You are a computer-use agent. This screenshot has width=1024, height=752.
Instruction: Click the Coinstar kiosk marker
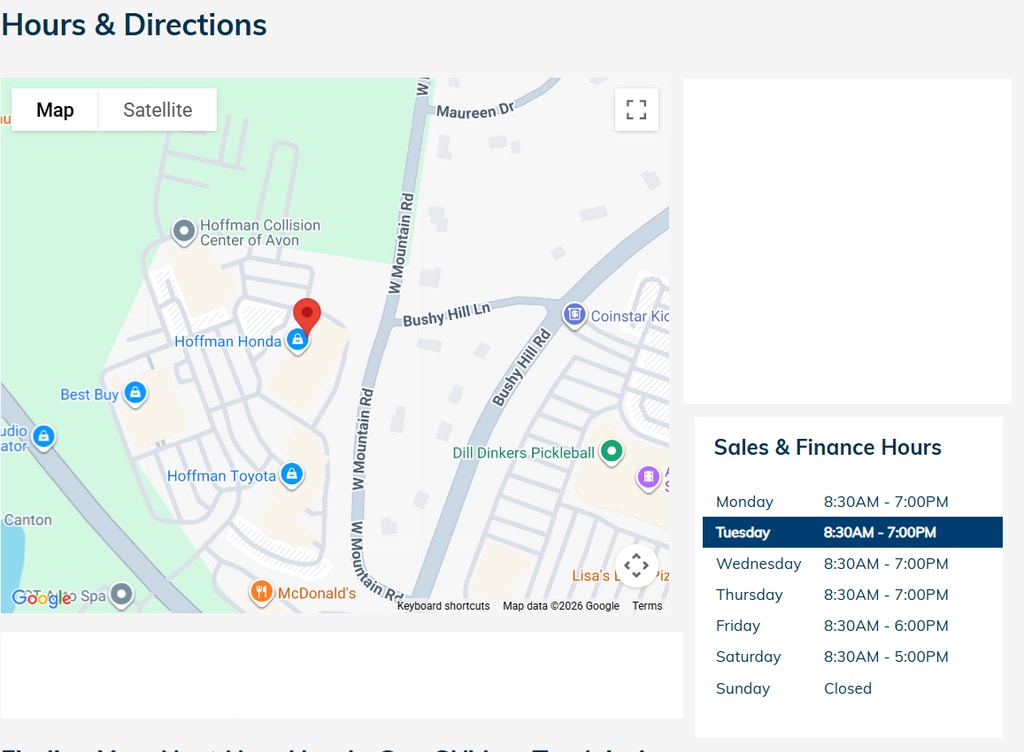573,316
